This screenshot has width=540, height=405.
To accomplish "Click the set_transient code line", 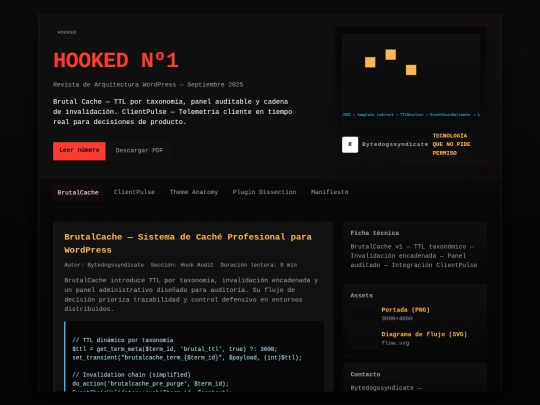I will pyautogui.click(x=187, y=358).
